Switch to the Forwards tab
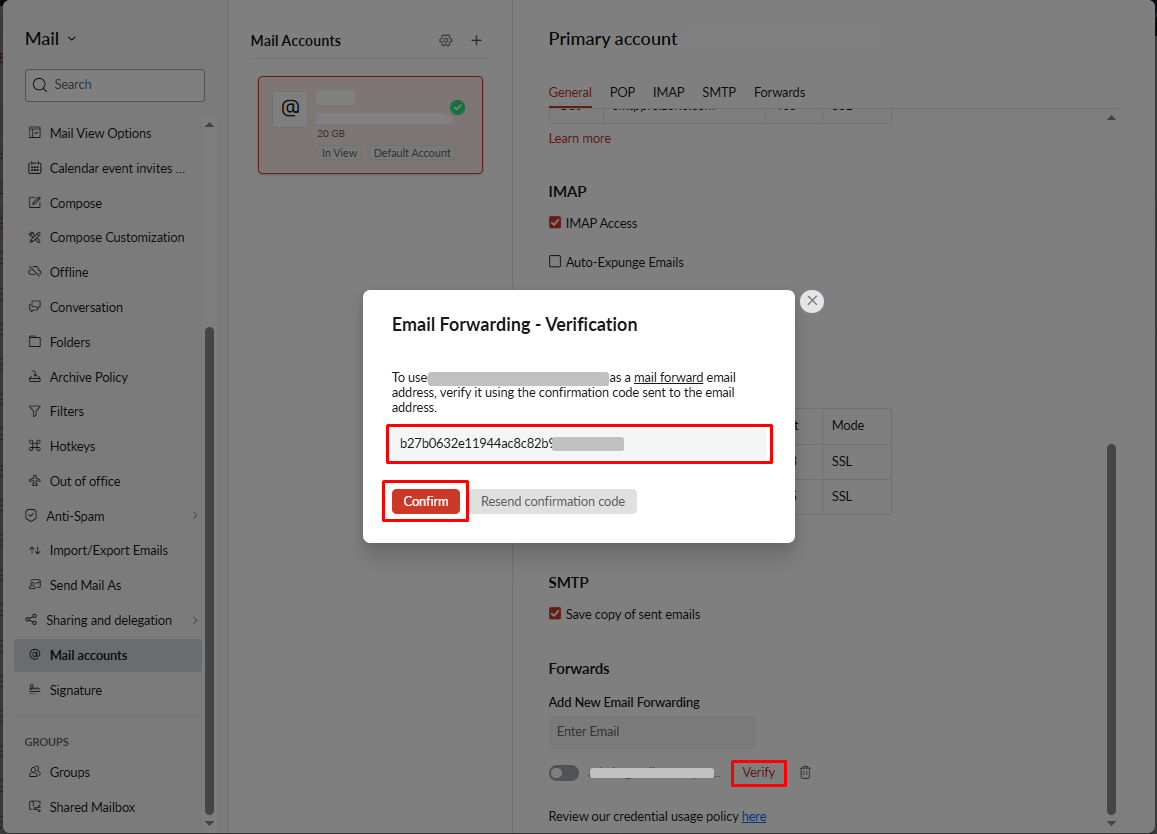The width and height of the screenshot is (1157, 834). [x=779, y=92]
